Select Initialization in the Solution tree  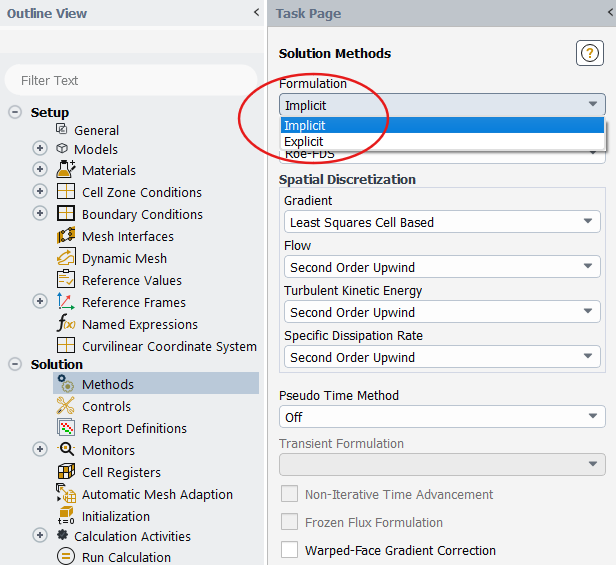click(116, 517)
